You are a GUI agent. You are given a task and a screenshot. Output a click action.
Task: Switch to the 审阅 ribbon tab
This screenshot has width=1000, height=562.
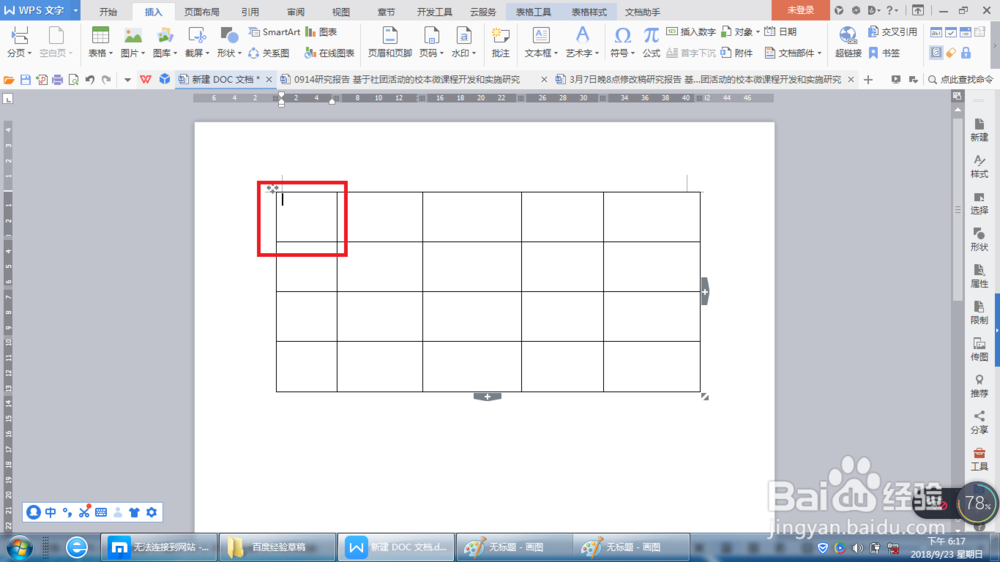pos(295,11)
